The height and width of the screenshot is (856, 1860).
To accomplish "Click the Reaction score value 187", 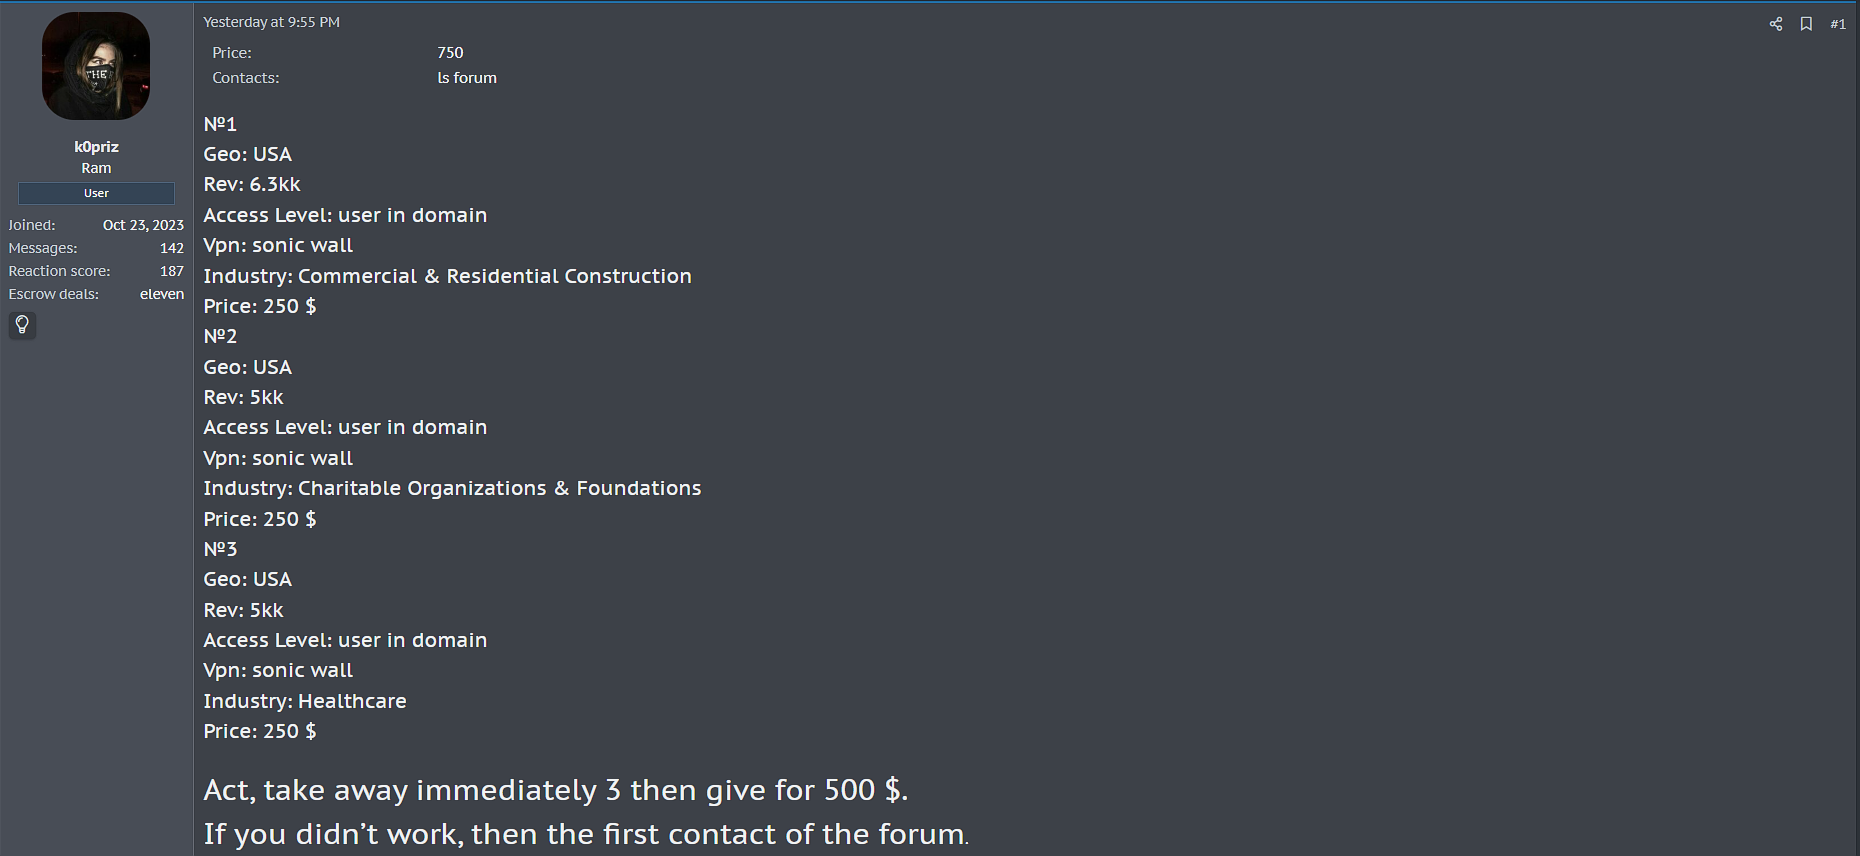I will pyautogui.click(x=172, y=271).
